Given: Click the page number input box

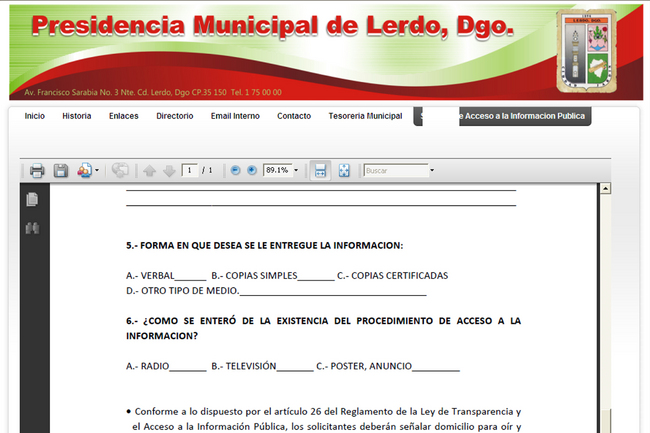Looking at the screenshot, I should click(189, 171).
